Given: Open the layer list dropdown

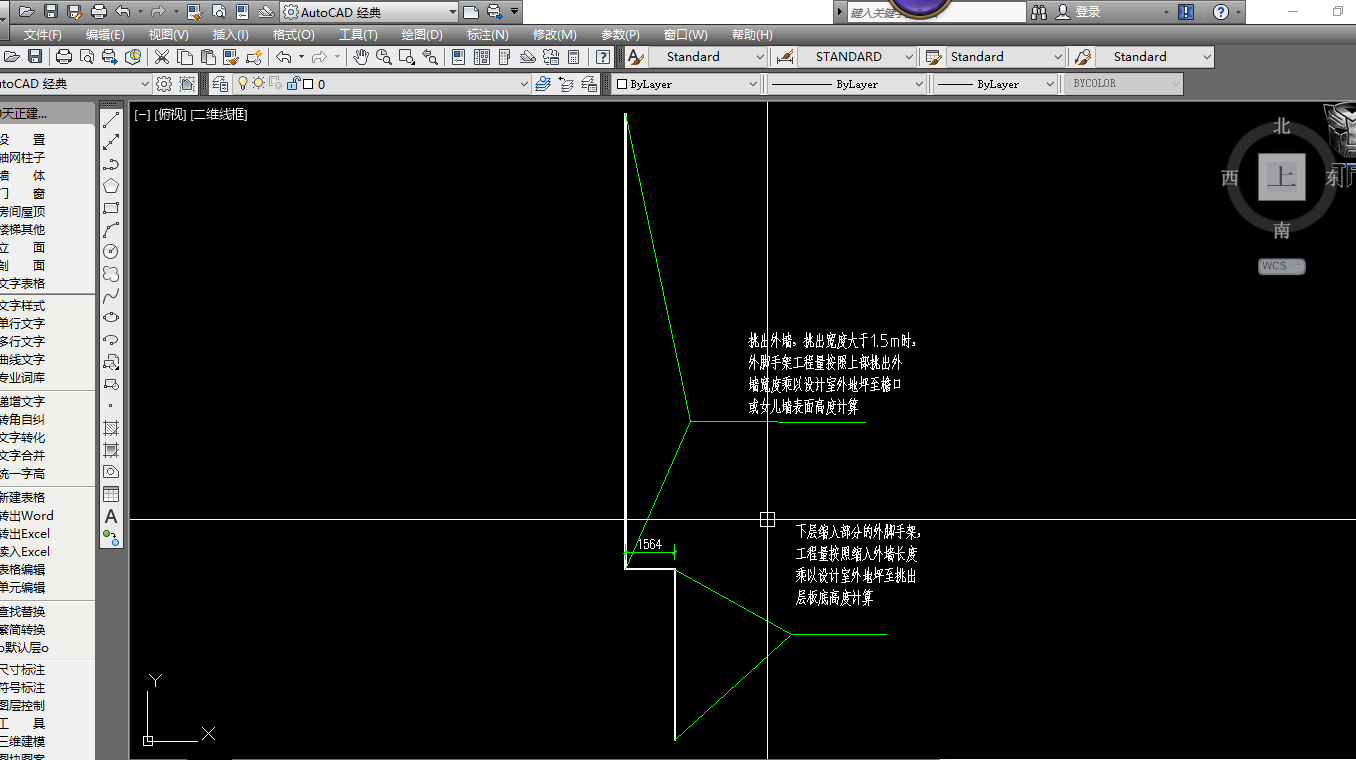Looking at the screenshot, I should pos(524,84).
